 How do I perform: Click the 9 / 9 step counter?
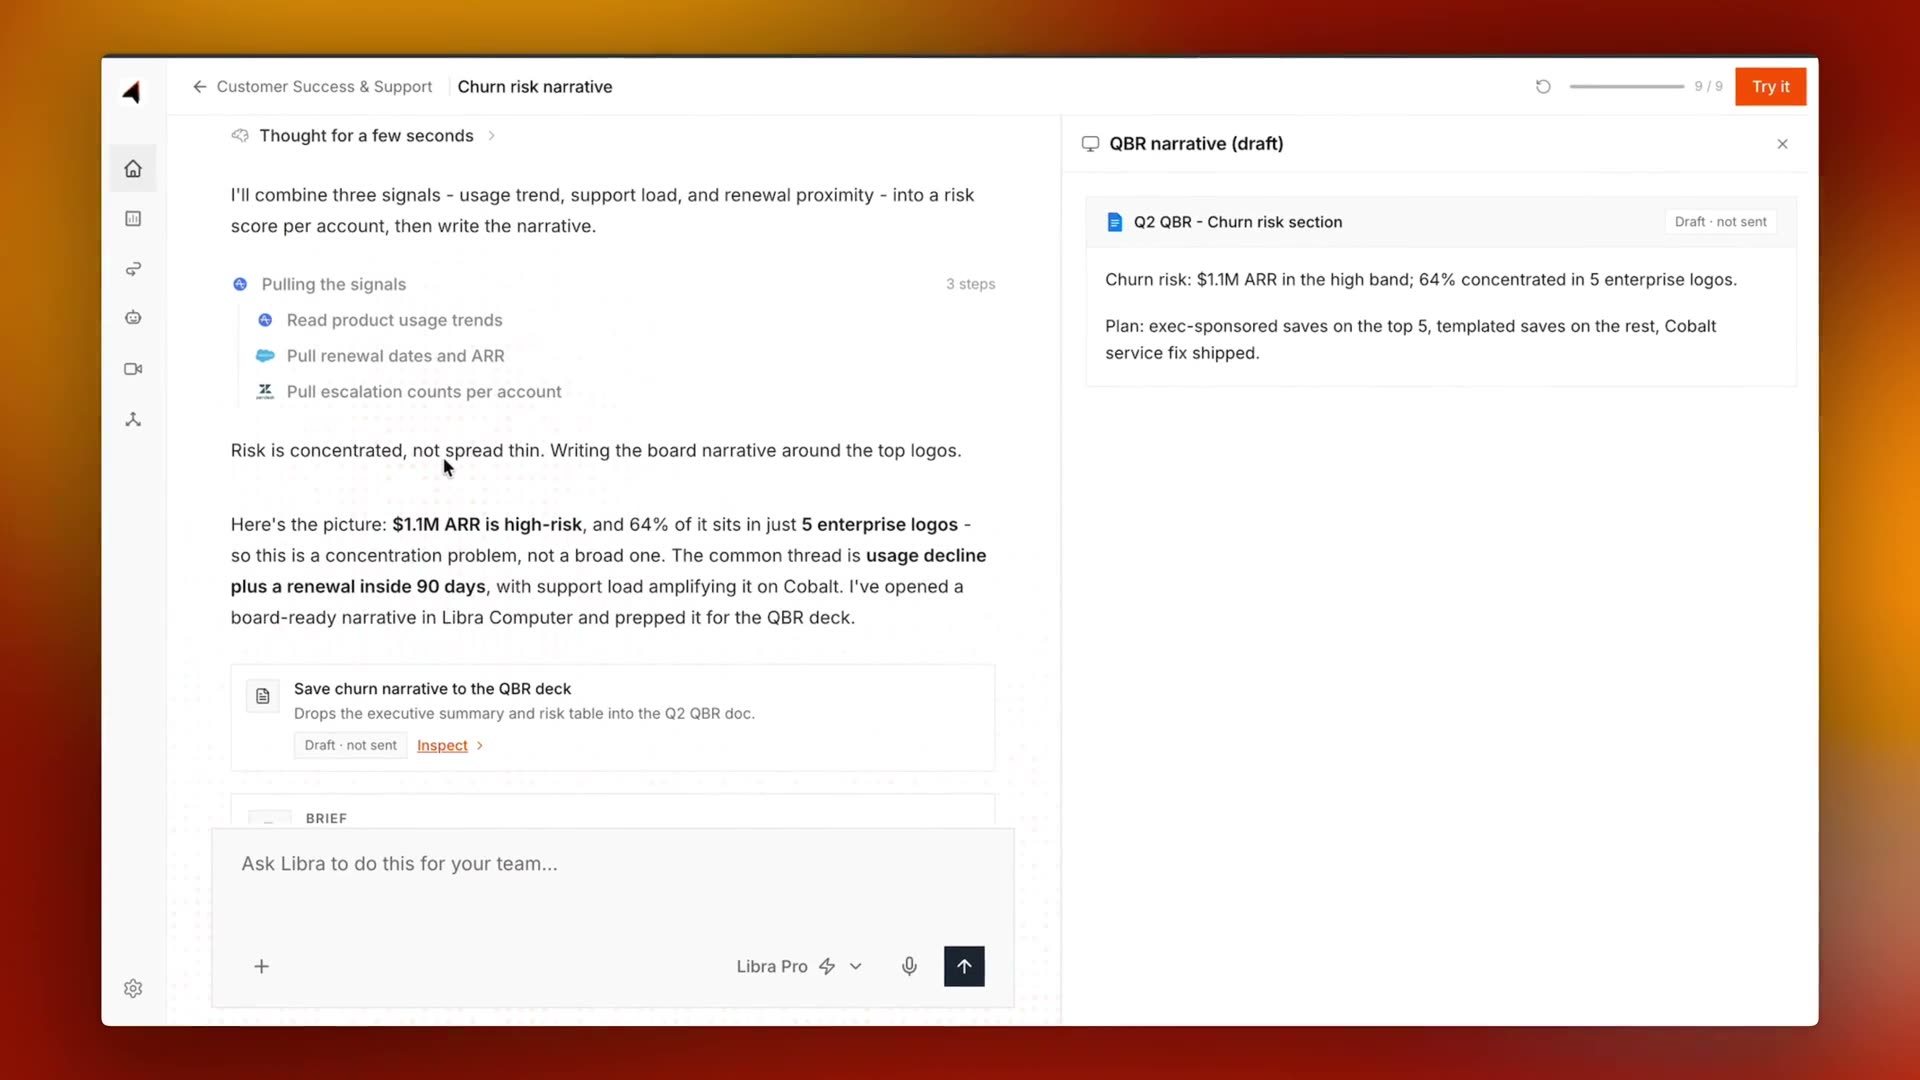(x=1708, y=87)
